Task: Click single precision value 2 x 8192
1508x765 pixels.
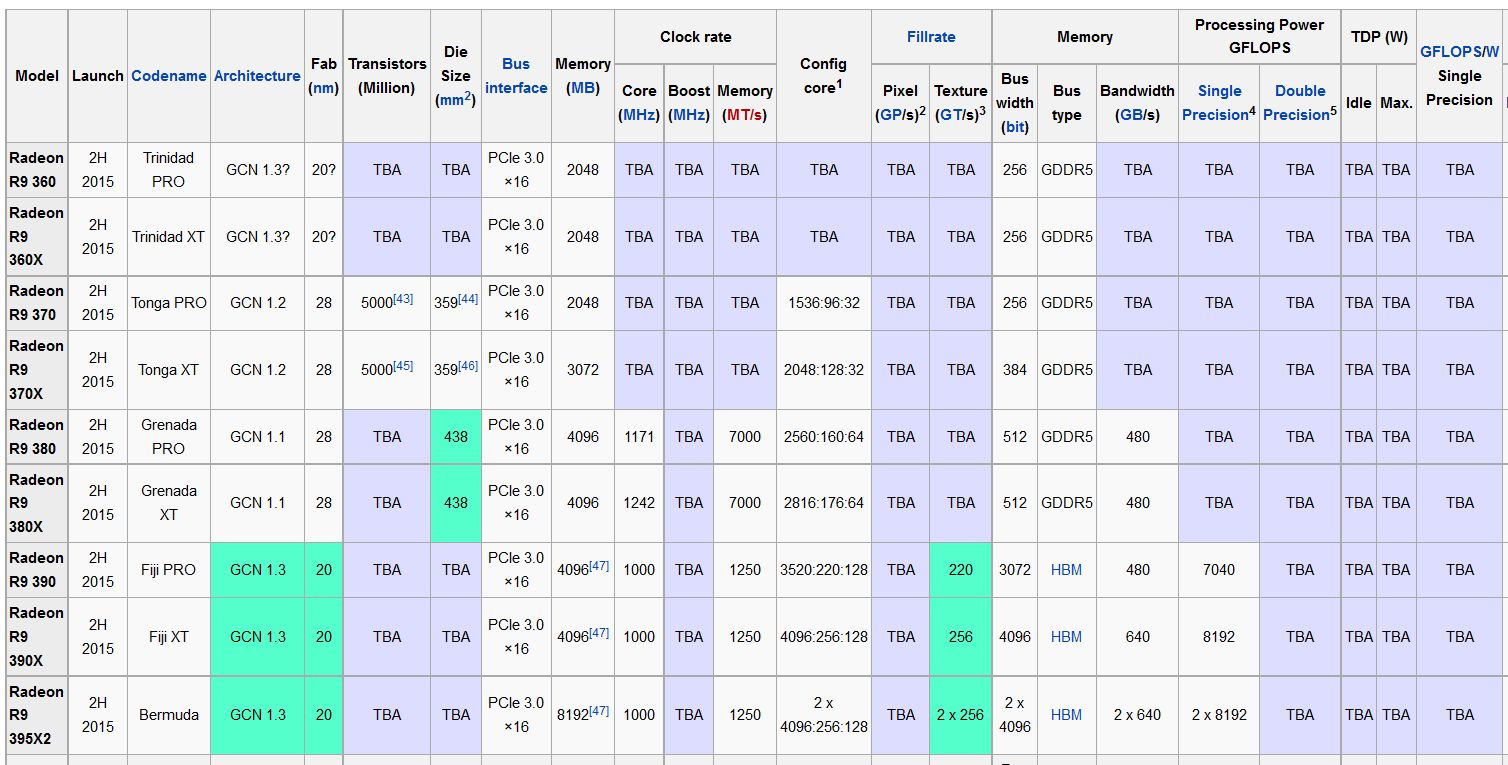Action: click(x=1219, y=715)
